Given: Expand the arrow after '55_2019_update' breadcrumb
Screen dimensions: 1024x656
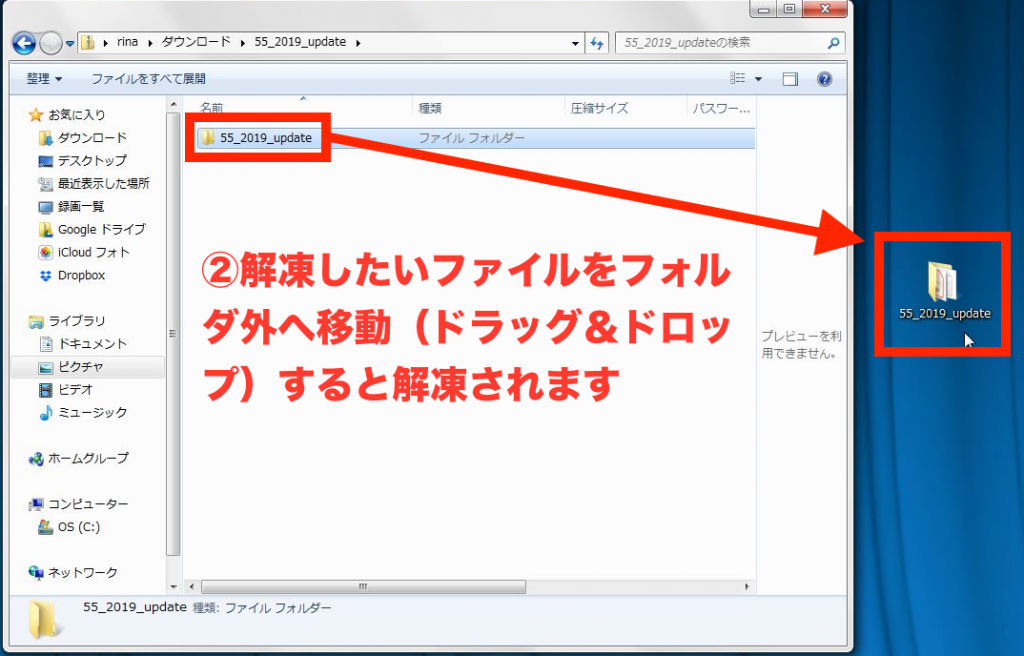Looking at the screenshot, I should [358, 43].
